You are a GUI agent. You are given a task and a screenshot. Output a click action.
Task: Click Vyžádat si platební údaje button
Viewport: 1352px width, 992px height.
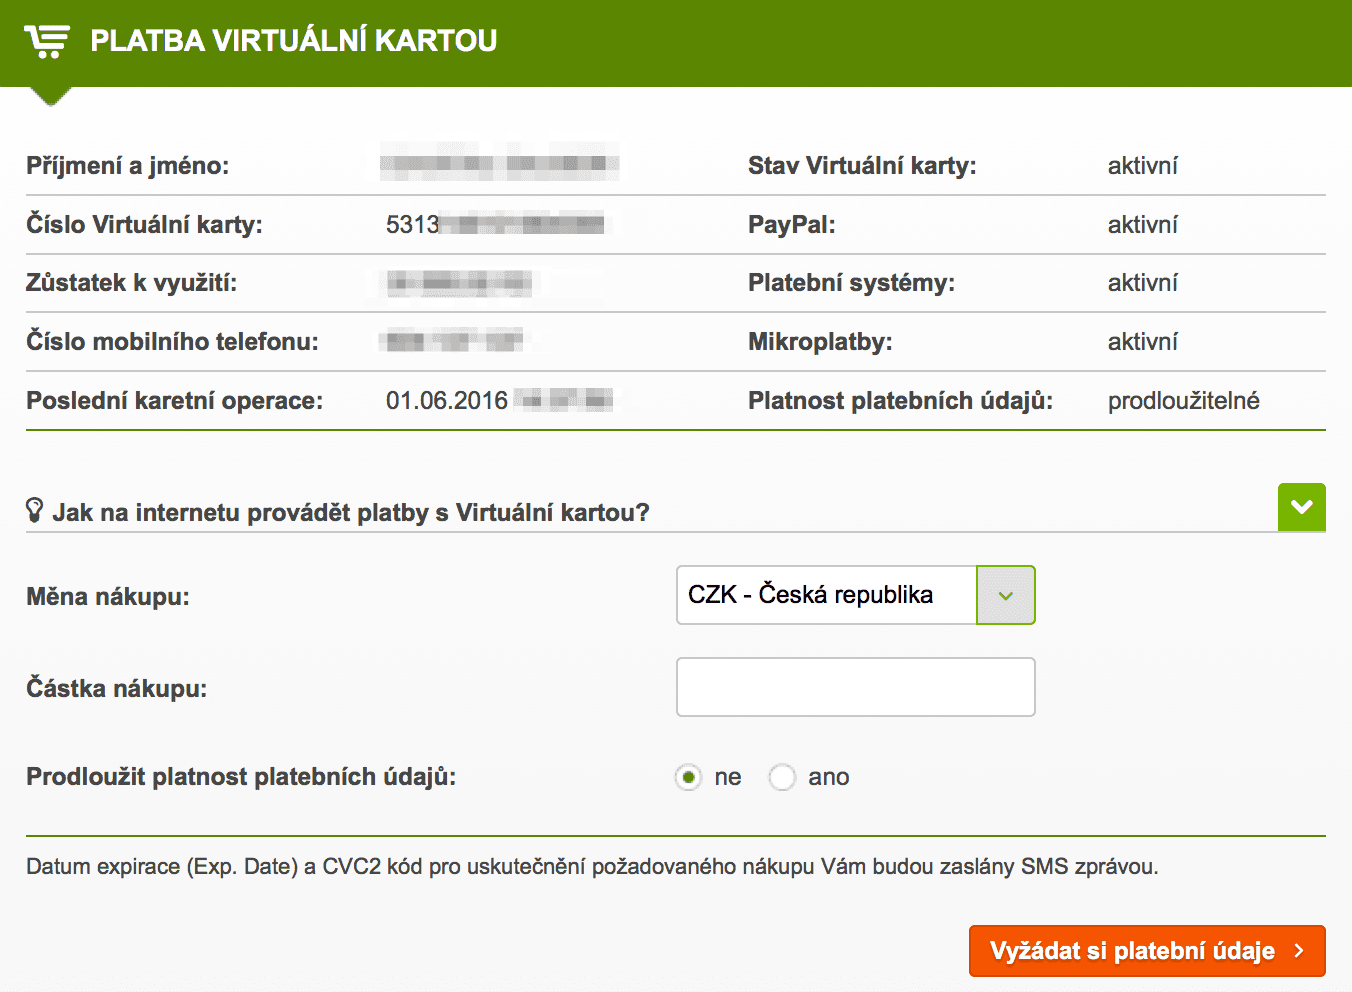[x=1147, y=951]
